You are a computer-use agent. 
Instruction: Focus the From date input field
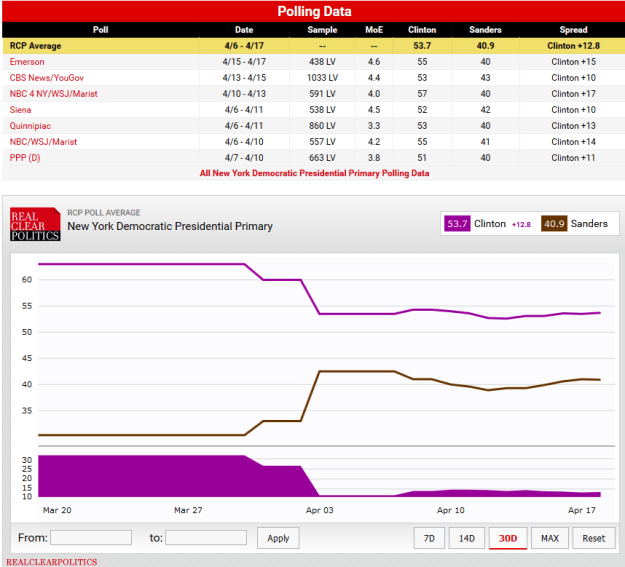[91, 538]
